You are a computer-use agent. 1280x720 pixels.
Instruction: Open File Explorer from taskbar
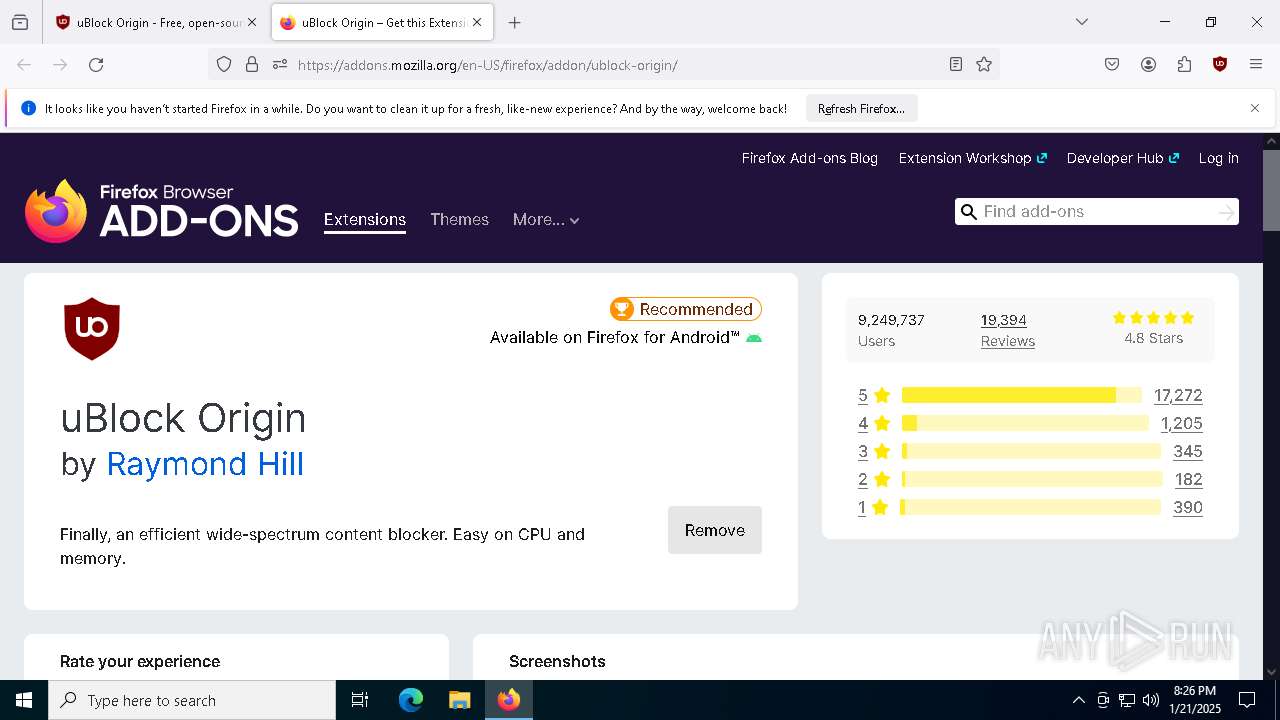(459, 700)
